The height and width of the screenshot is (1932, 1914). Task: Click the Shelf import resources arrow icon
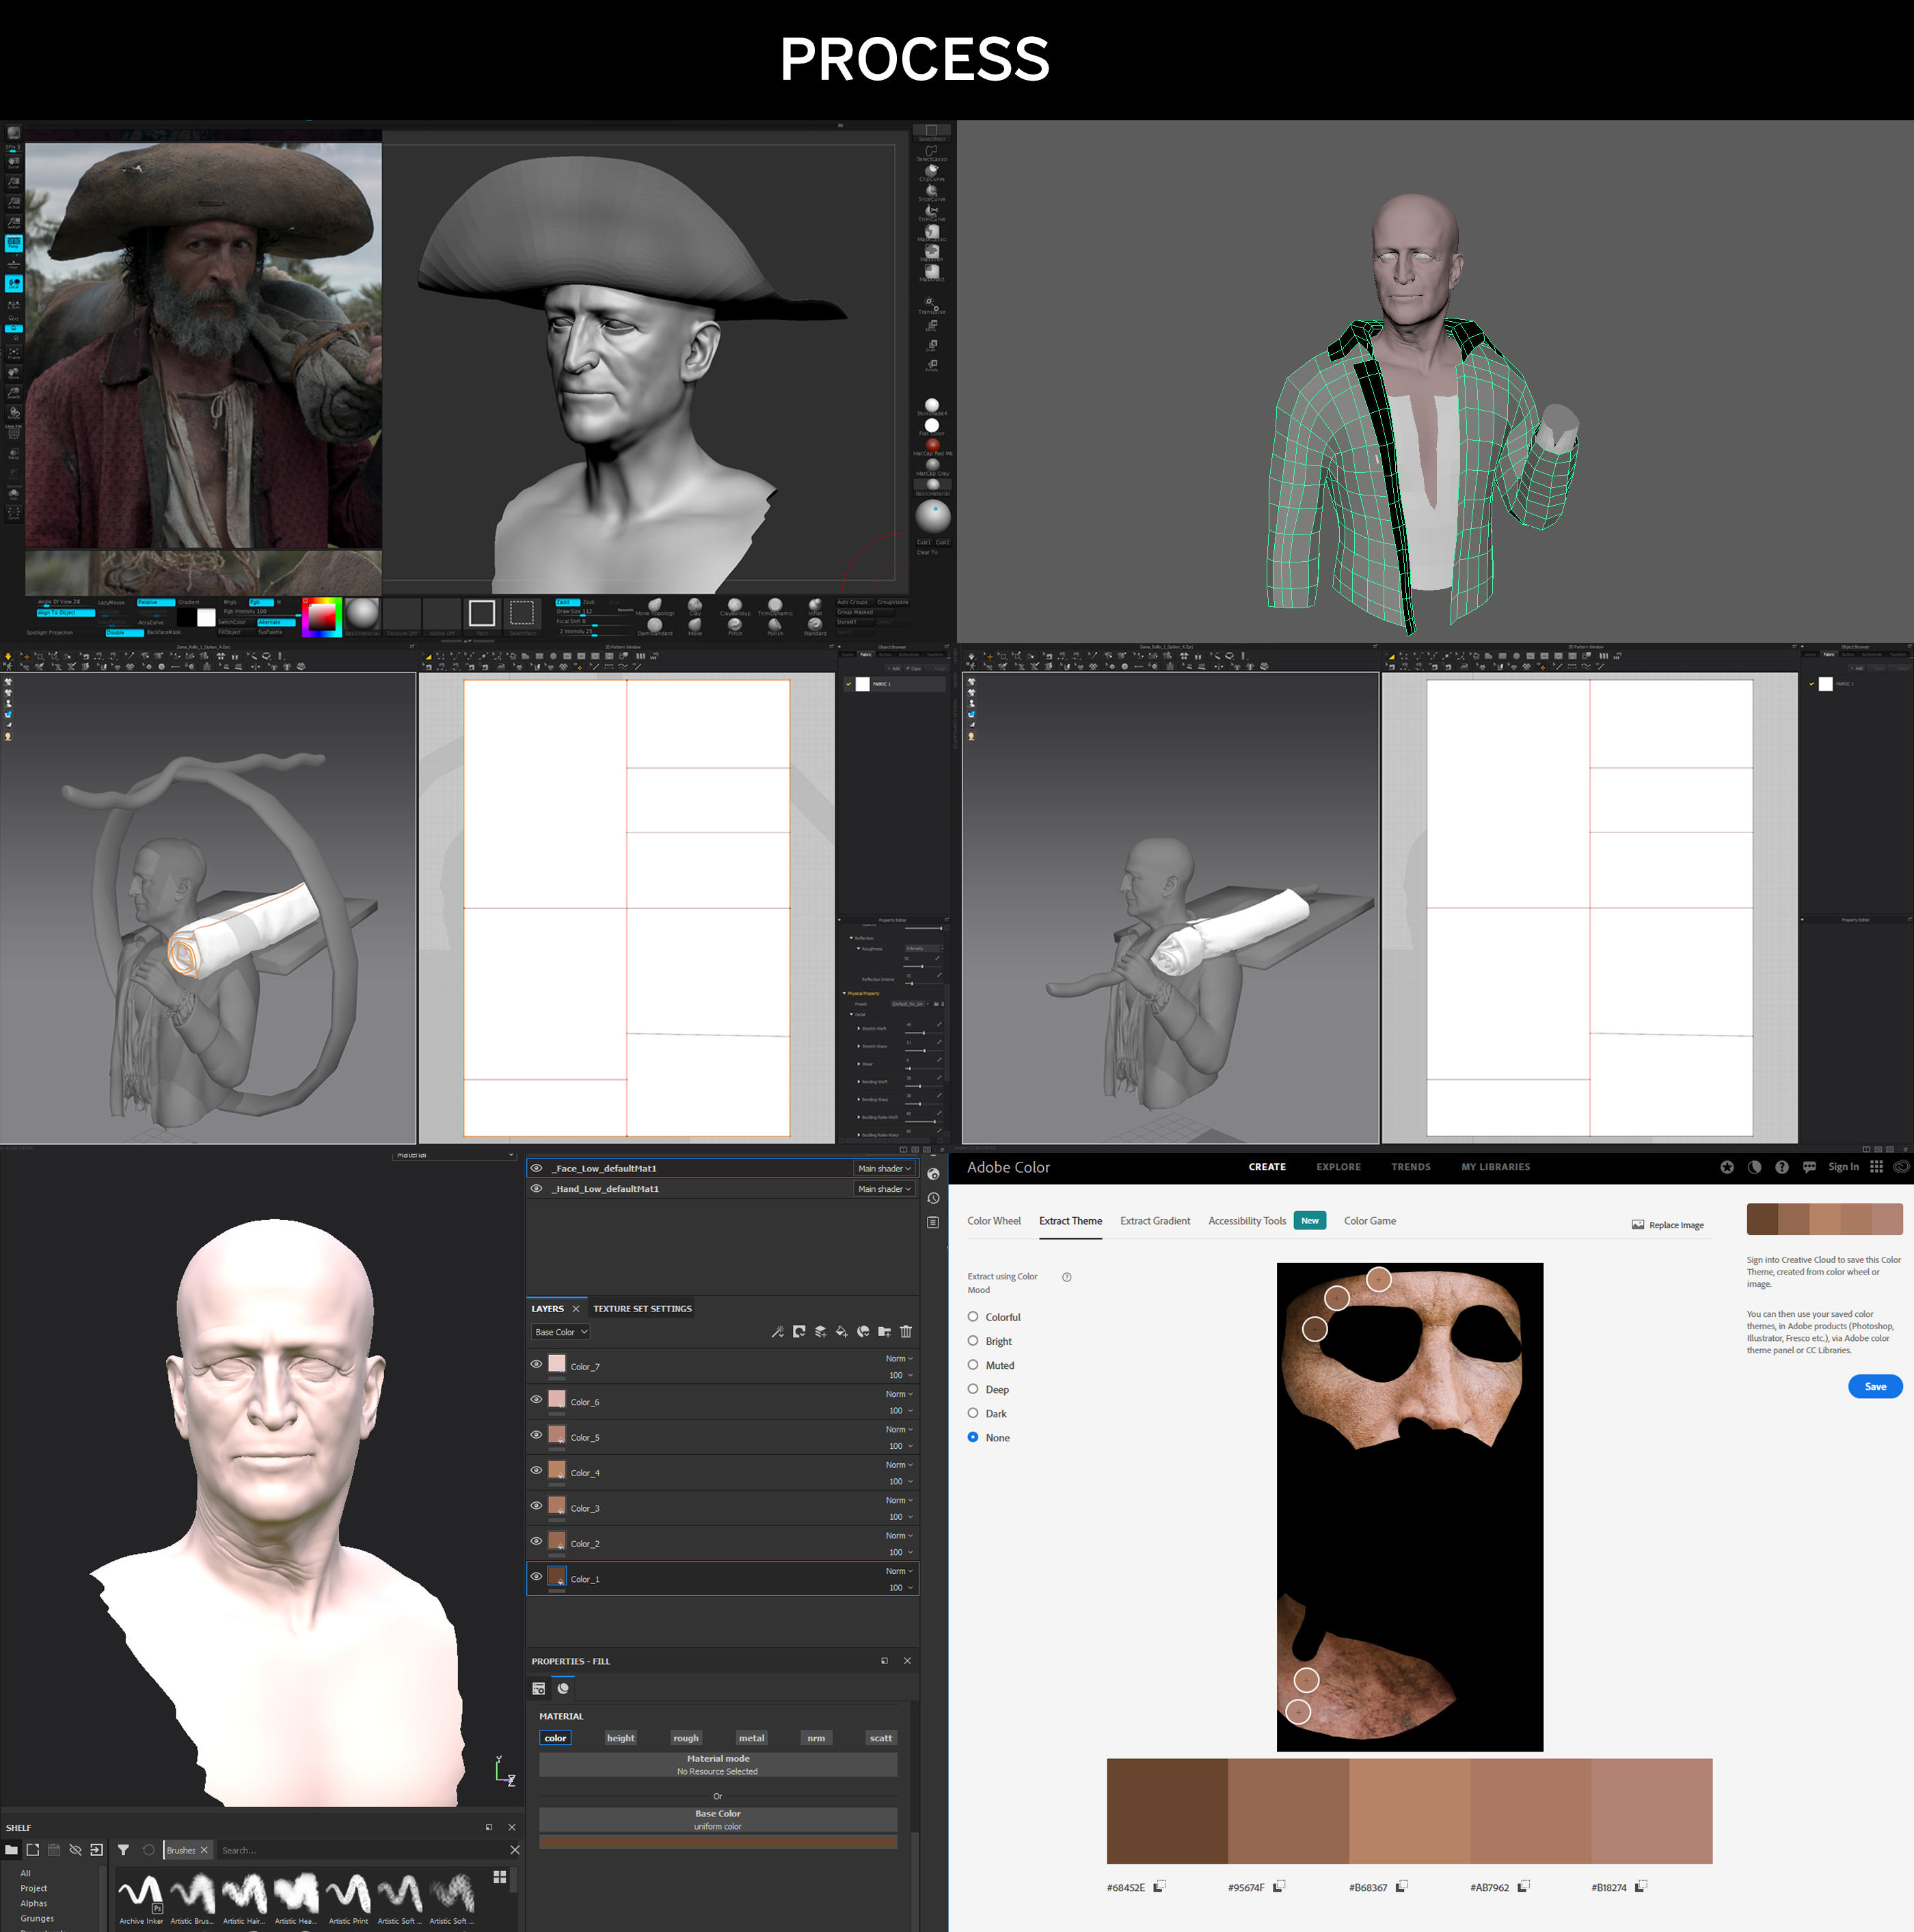click(x=96, y=1850)
